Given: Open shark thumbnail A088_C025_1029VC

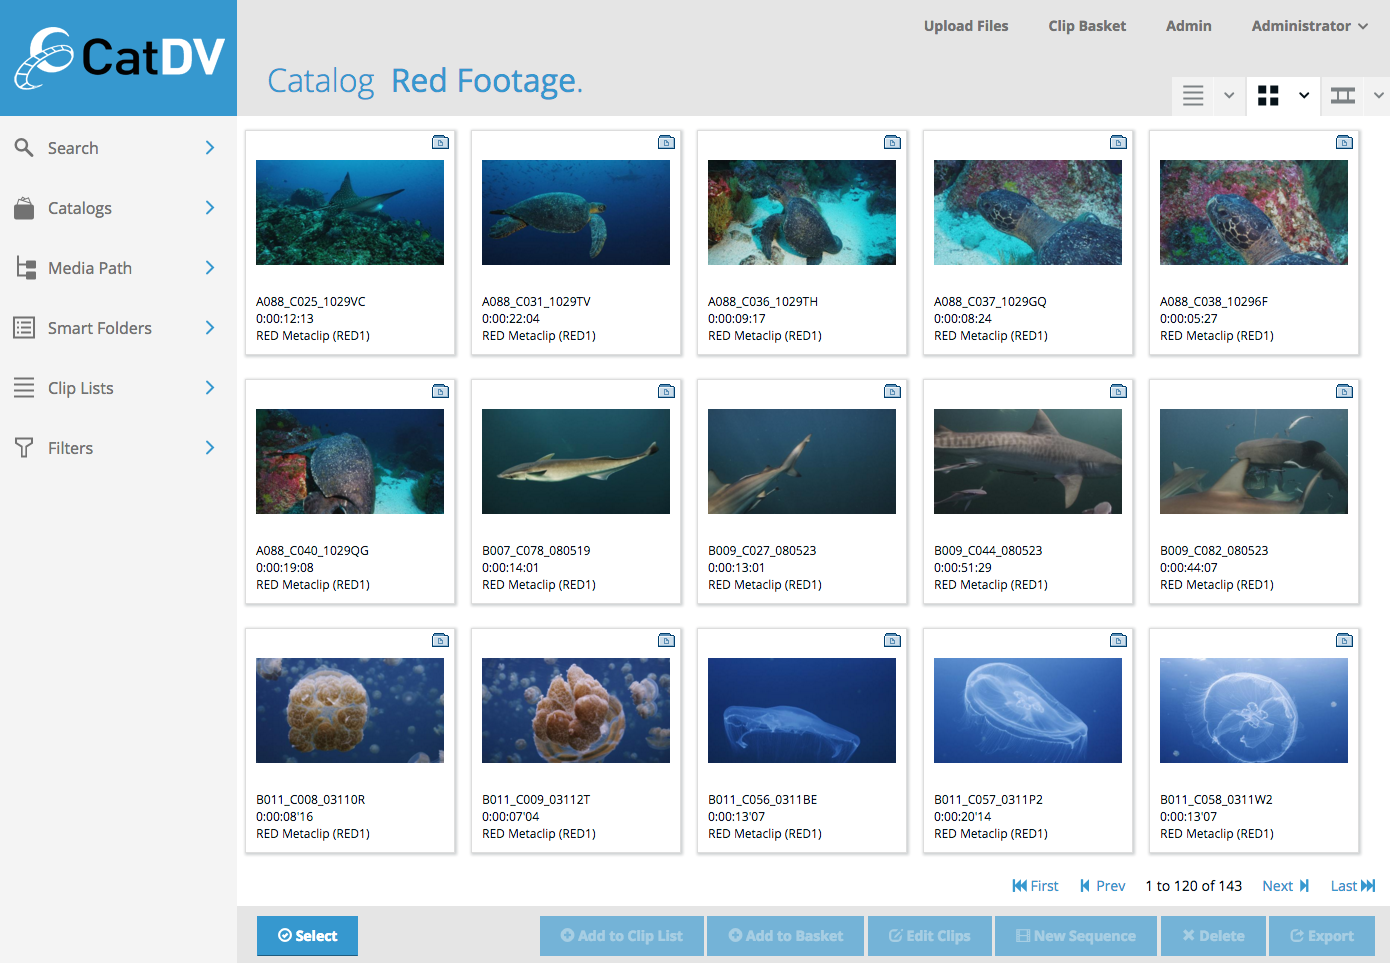Looking at the screenshot, I should pos(350,212).
